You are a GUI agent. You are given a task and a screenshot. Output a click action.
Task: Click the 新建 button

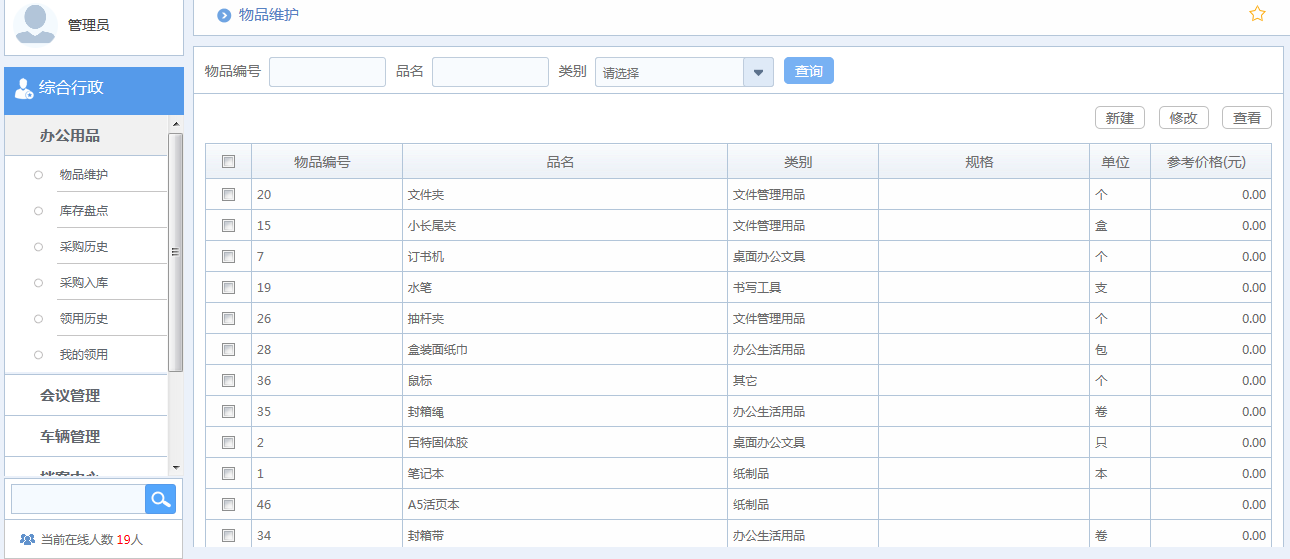tap(1120, 118)
